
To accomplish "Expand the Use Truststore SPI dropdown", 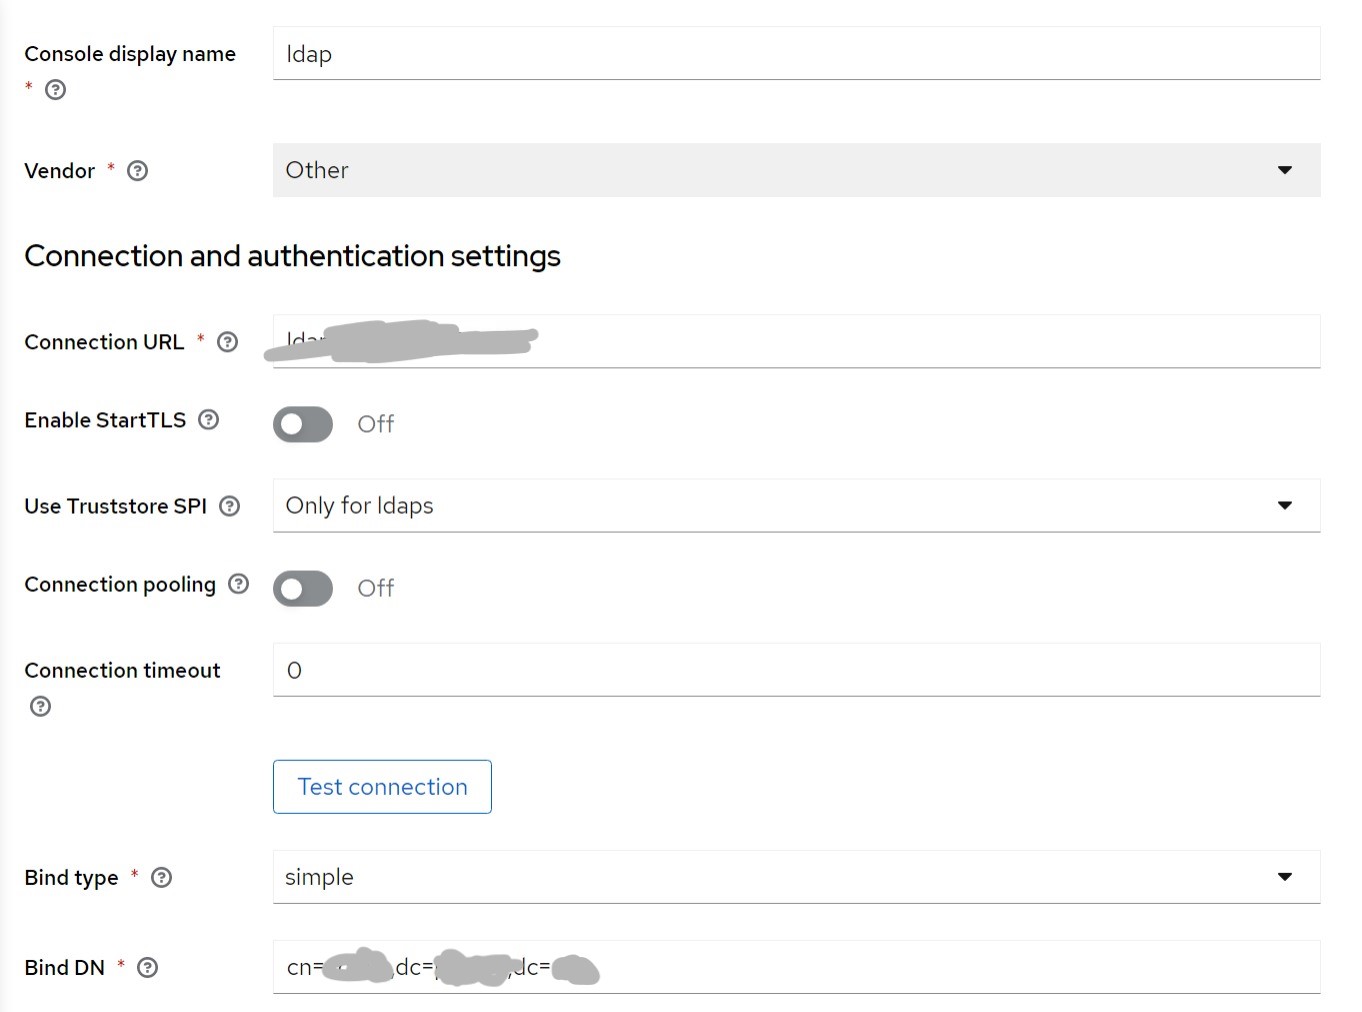I will tap(795, 506).
